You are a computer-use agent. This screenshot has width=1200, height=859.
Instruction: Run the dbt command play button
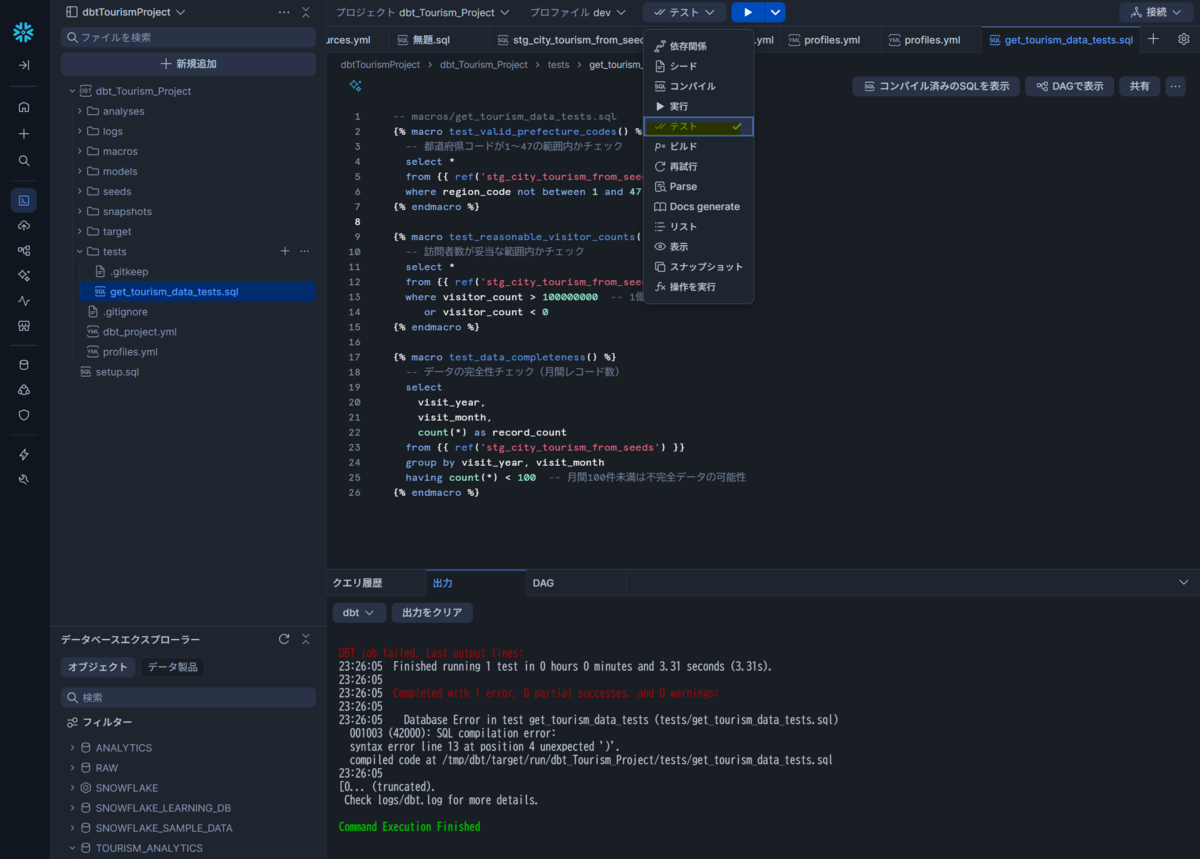[x=747, y=12]
